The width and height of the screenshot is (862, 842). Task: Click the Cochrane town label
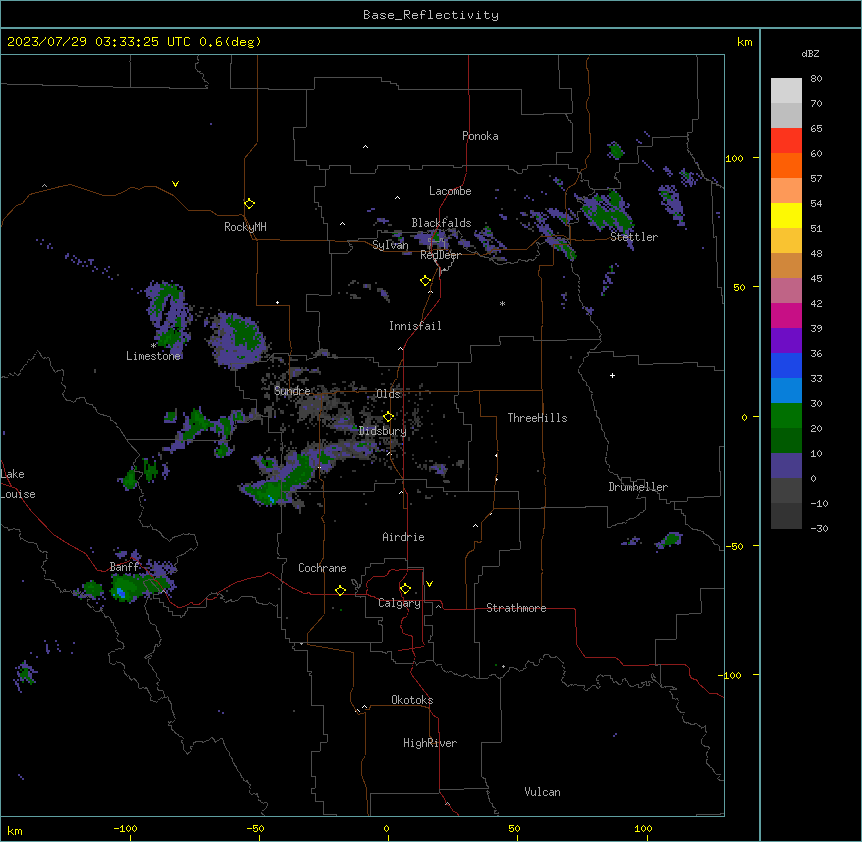[322, 568]
